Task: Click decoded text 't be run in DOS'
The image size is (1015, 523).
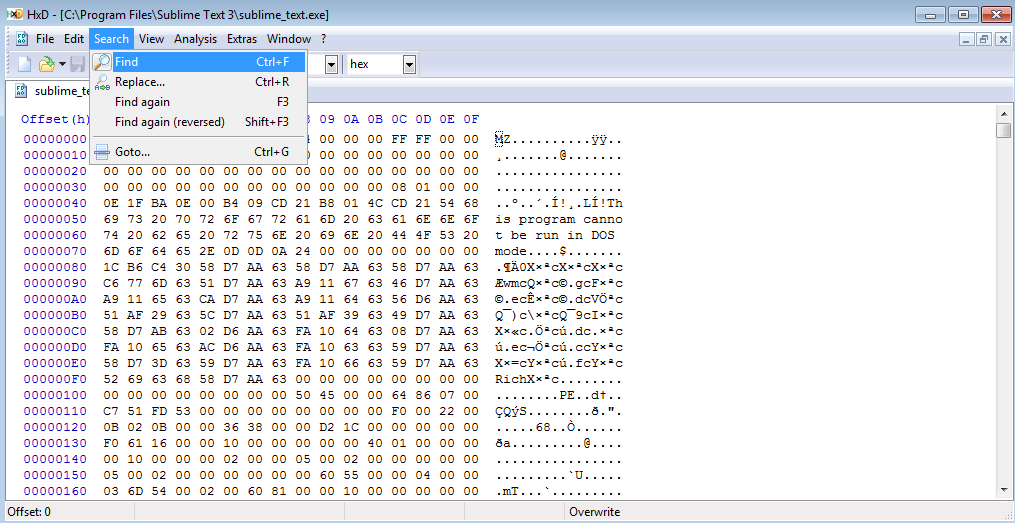Action: (555, 236)
